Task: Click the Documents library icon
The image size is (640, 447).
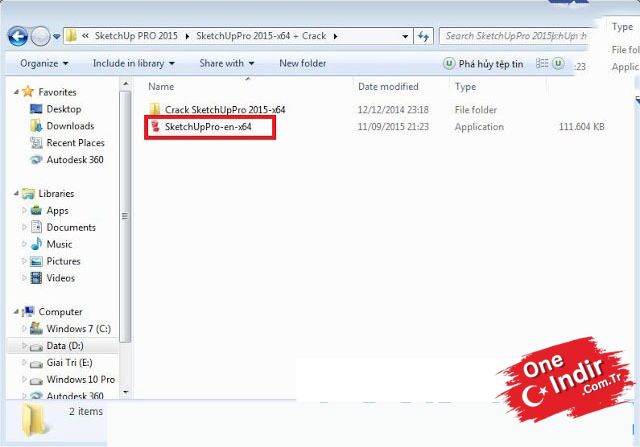Action: coord(36,227)
